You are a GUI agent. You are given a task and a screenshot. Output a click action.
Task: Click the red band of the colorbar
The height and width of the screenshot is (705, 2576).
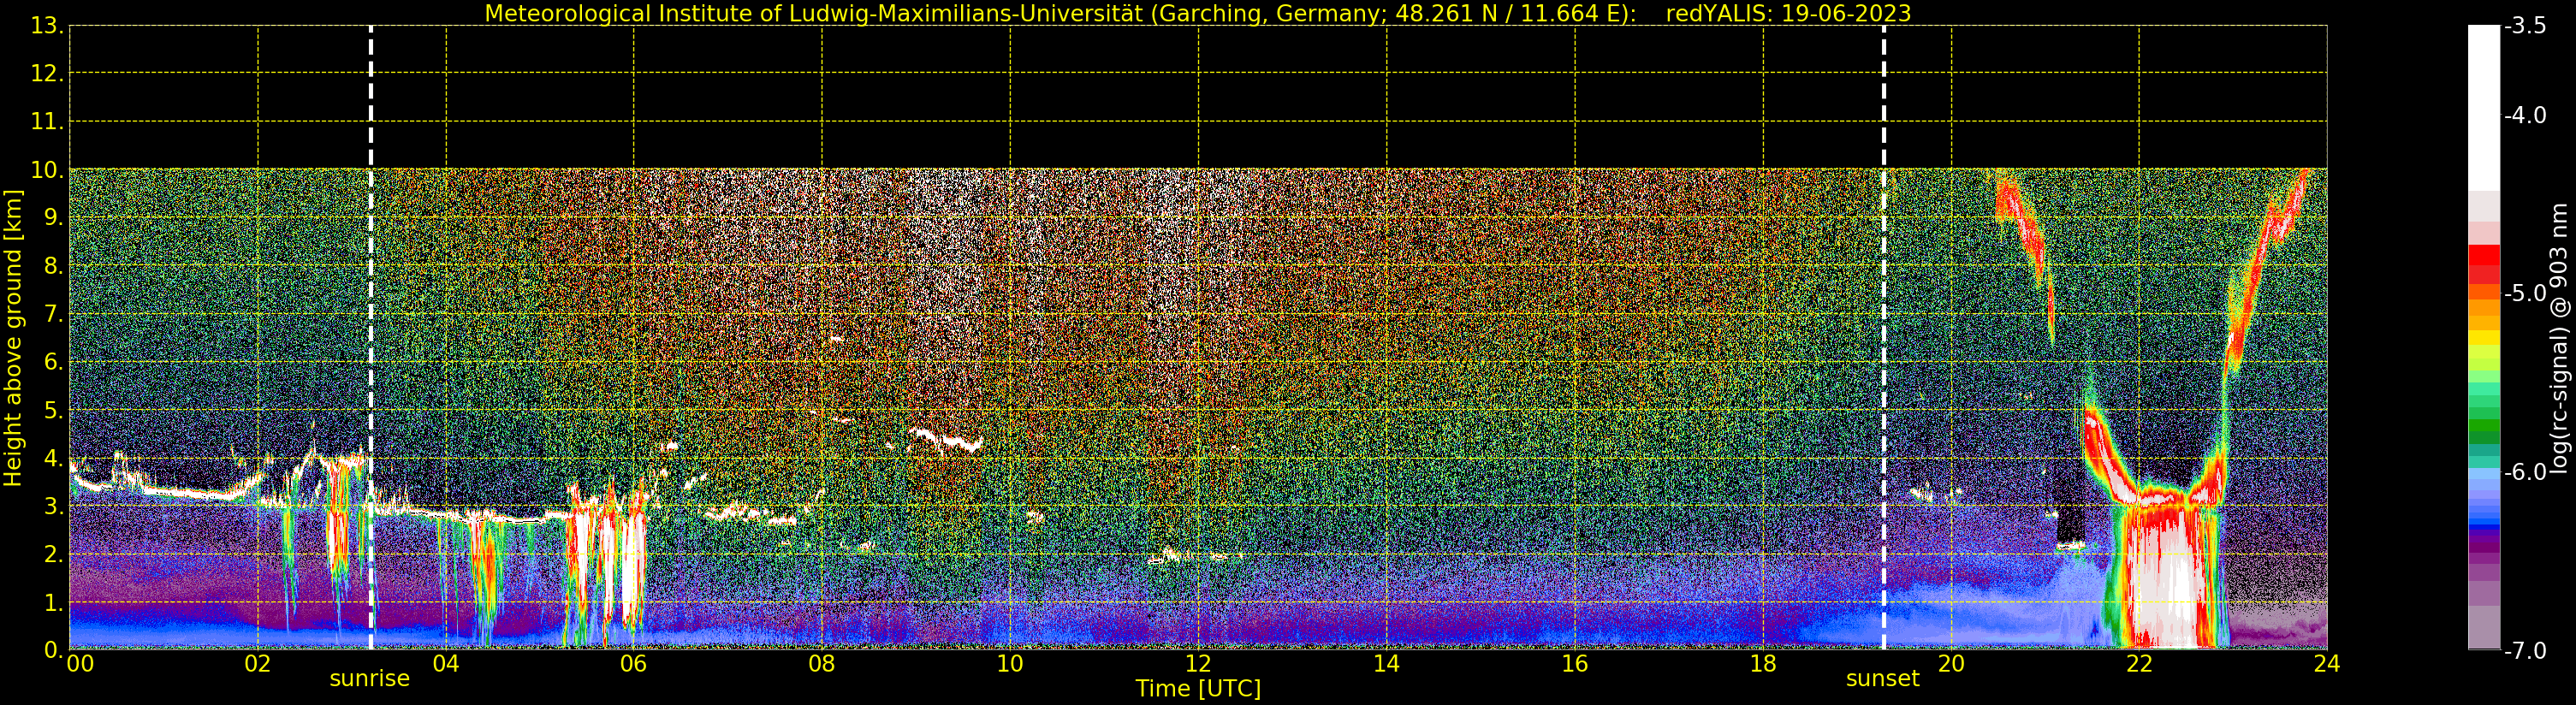coord(2484,265)
